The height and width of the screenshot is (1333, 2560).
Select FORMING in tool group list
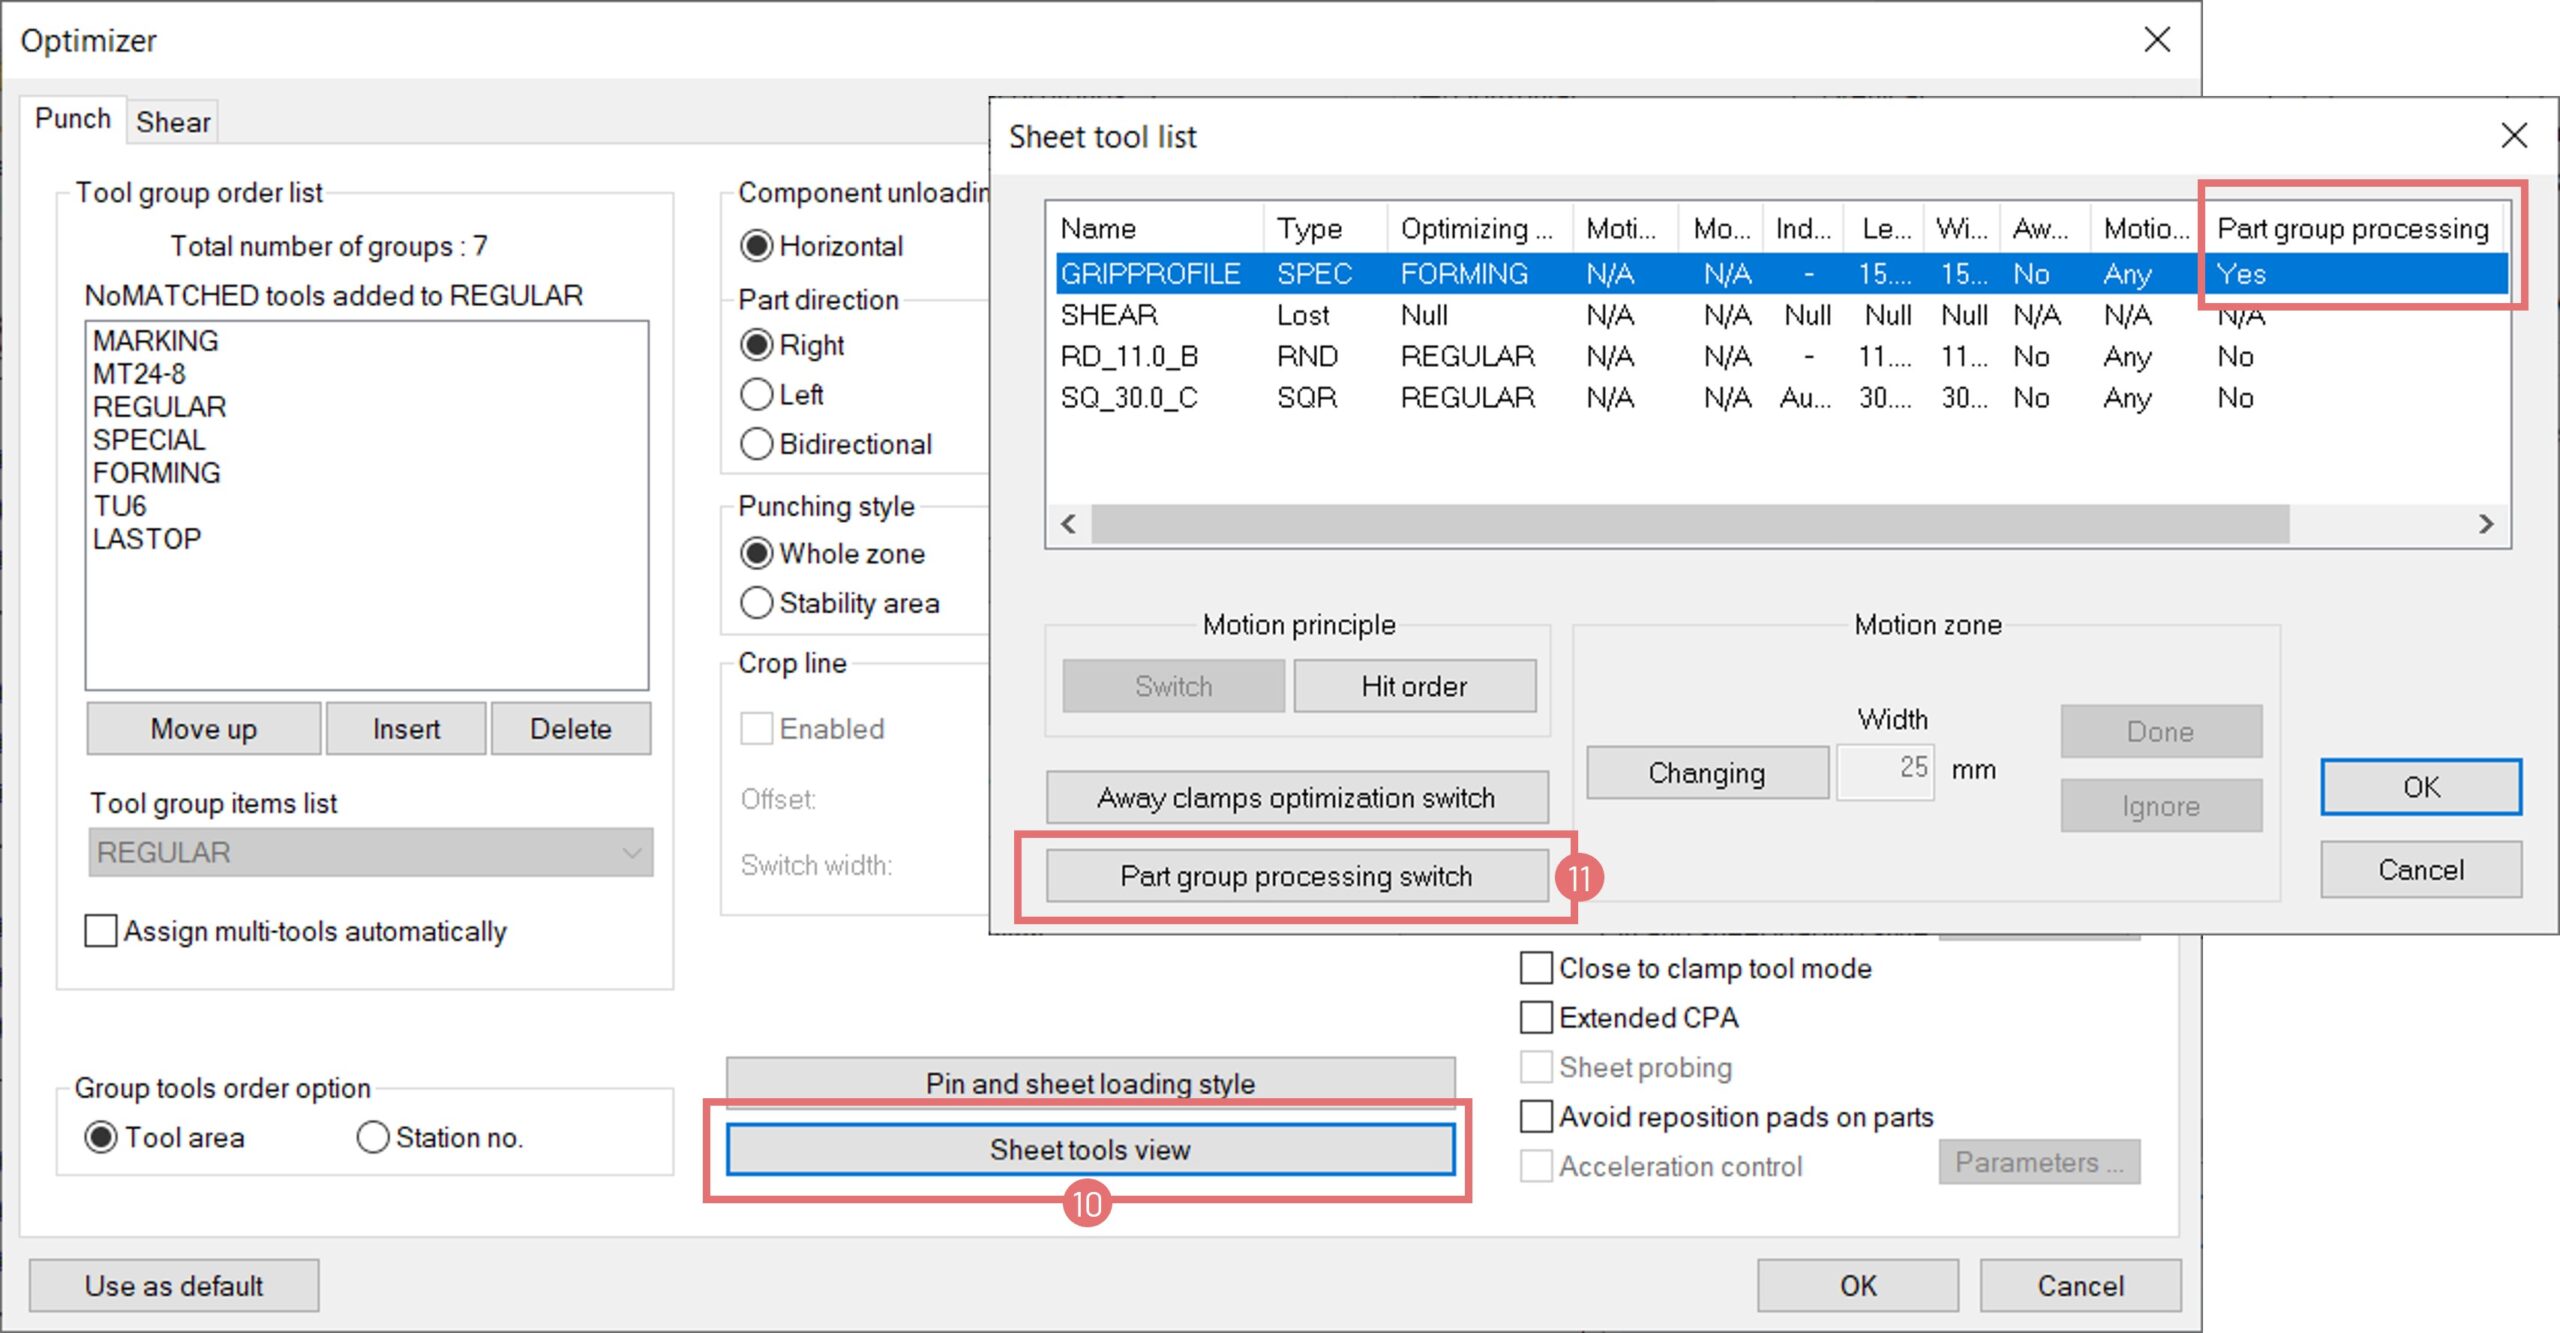(157, 473)
